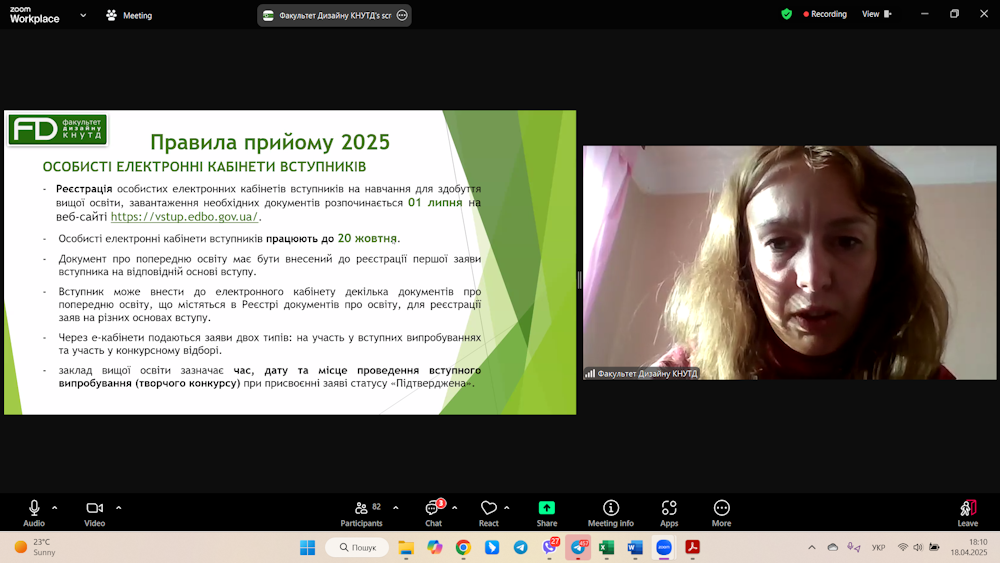Open Viber with 27 notifications
Screen dimensions: 1000x563
pyautogui.click(x=550, y=546)
